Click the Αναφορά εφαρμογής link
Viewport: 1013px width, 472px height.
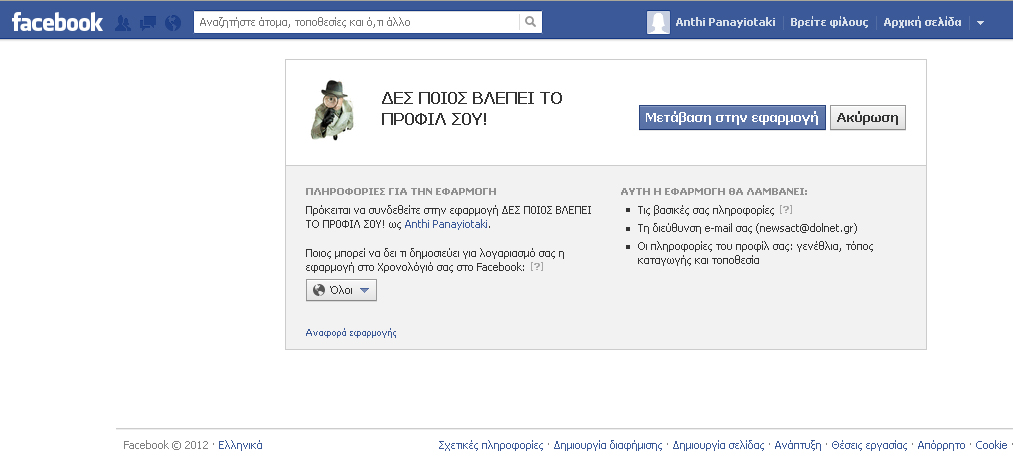coord(351,333)
